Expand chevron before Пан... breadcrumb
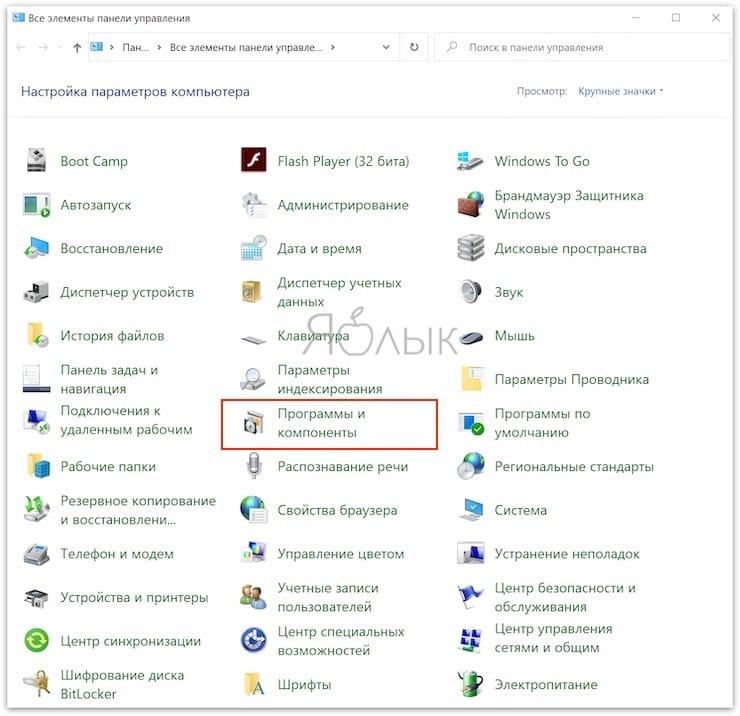 112,47
